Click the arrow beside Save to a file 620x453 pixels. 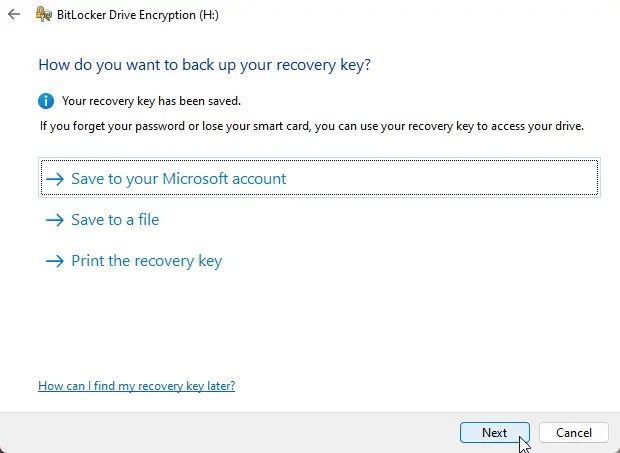(x=54, y=220)
